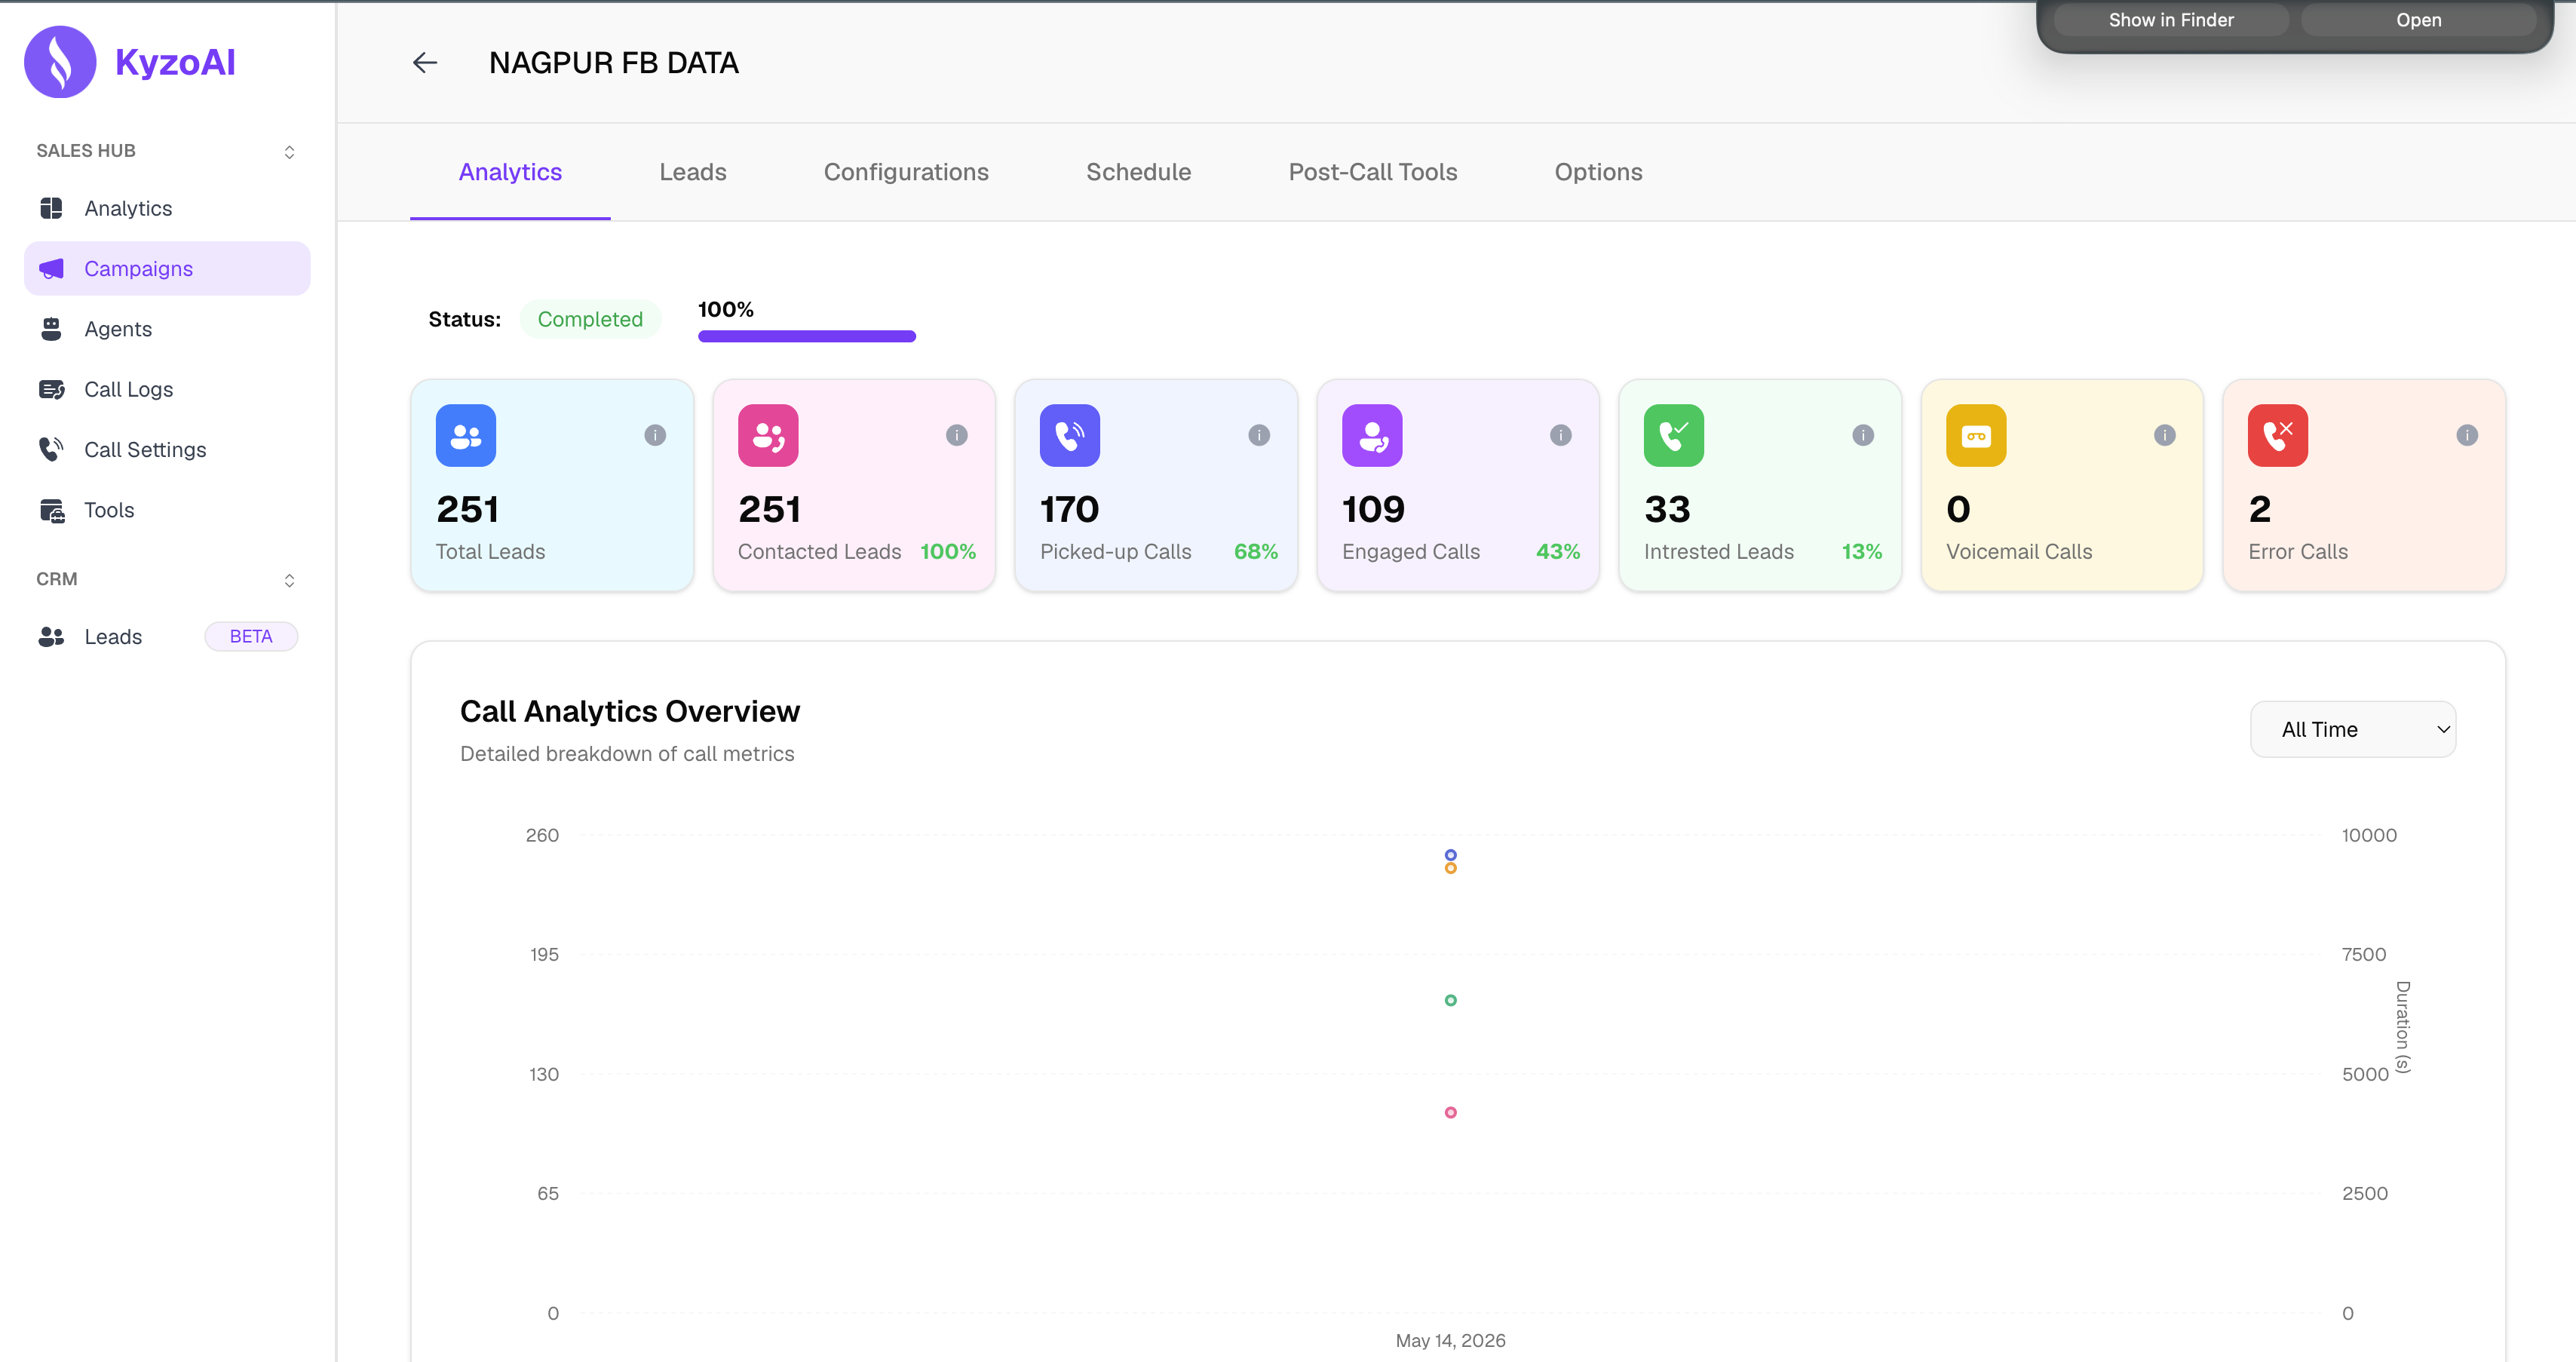2576x1362 pixels.
Task: Open the Schedule tab
Action: click(x=1138, y=172)
